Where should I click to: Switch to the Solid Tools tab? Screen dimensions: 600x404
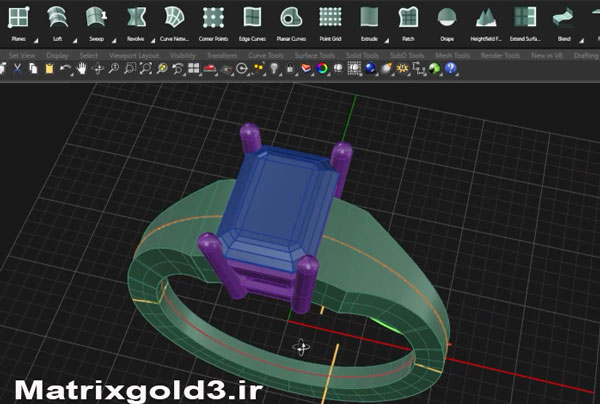coord(362,55)
